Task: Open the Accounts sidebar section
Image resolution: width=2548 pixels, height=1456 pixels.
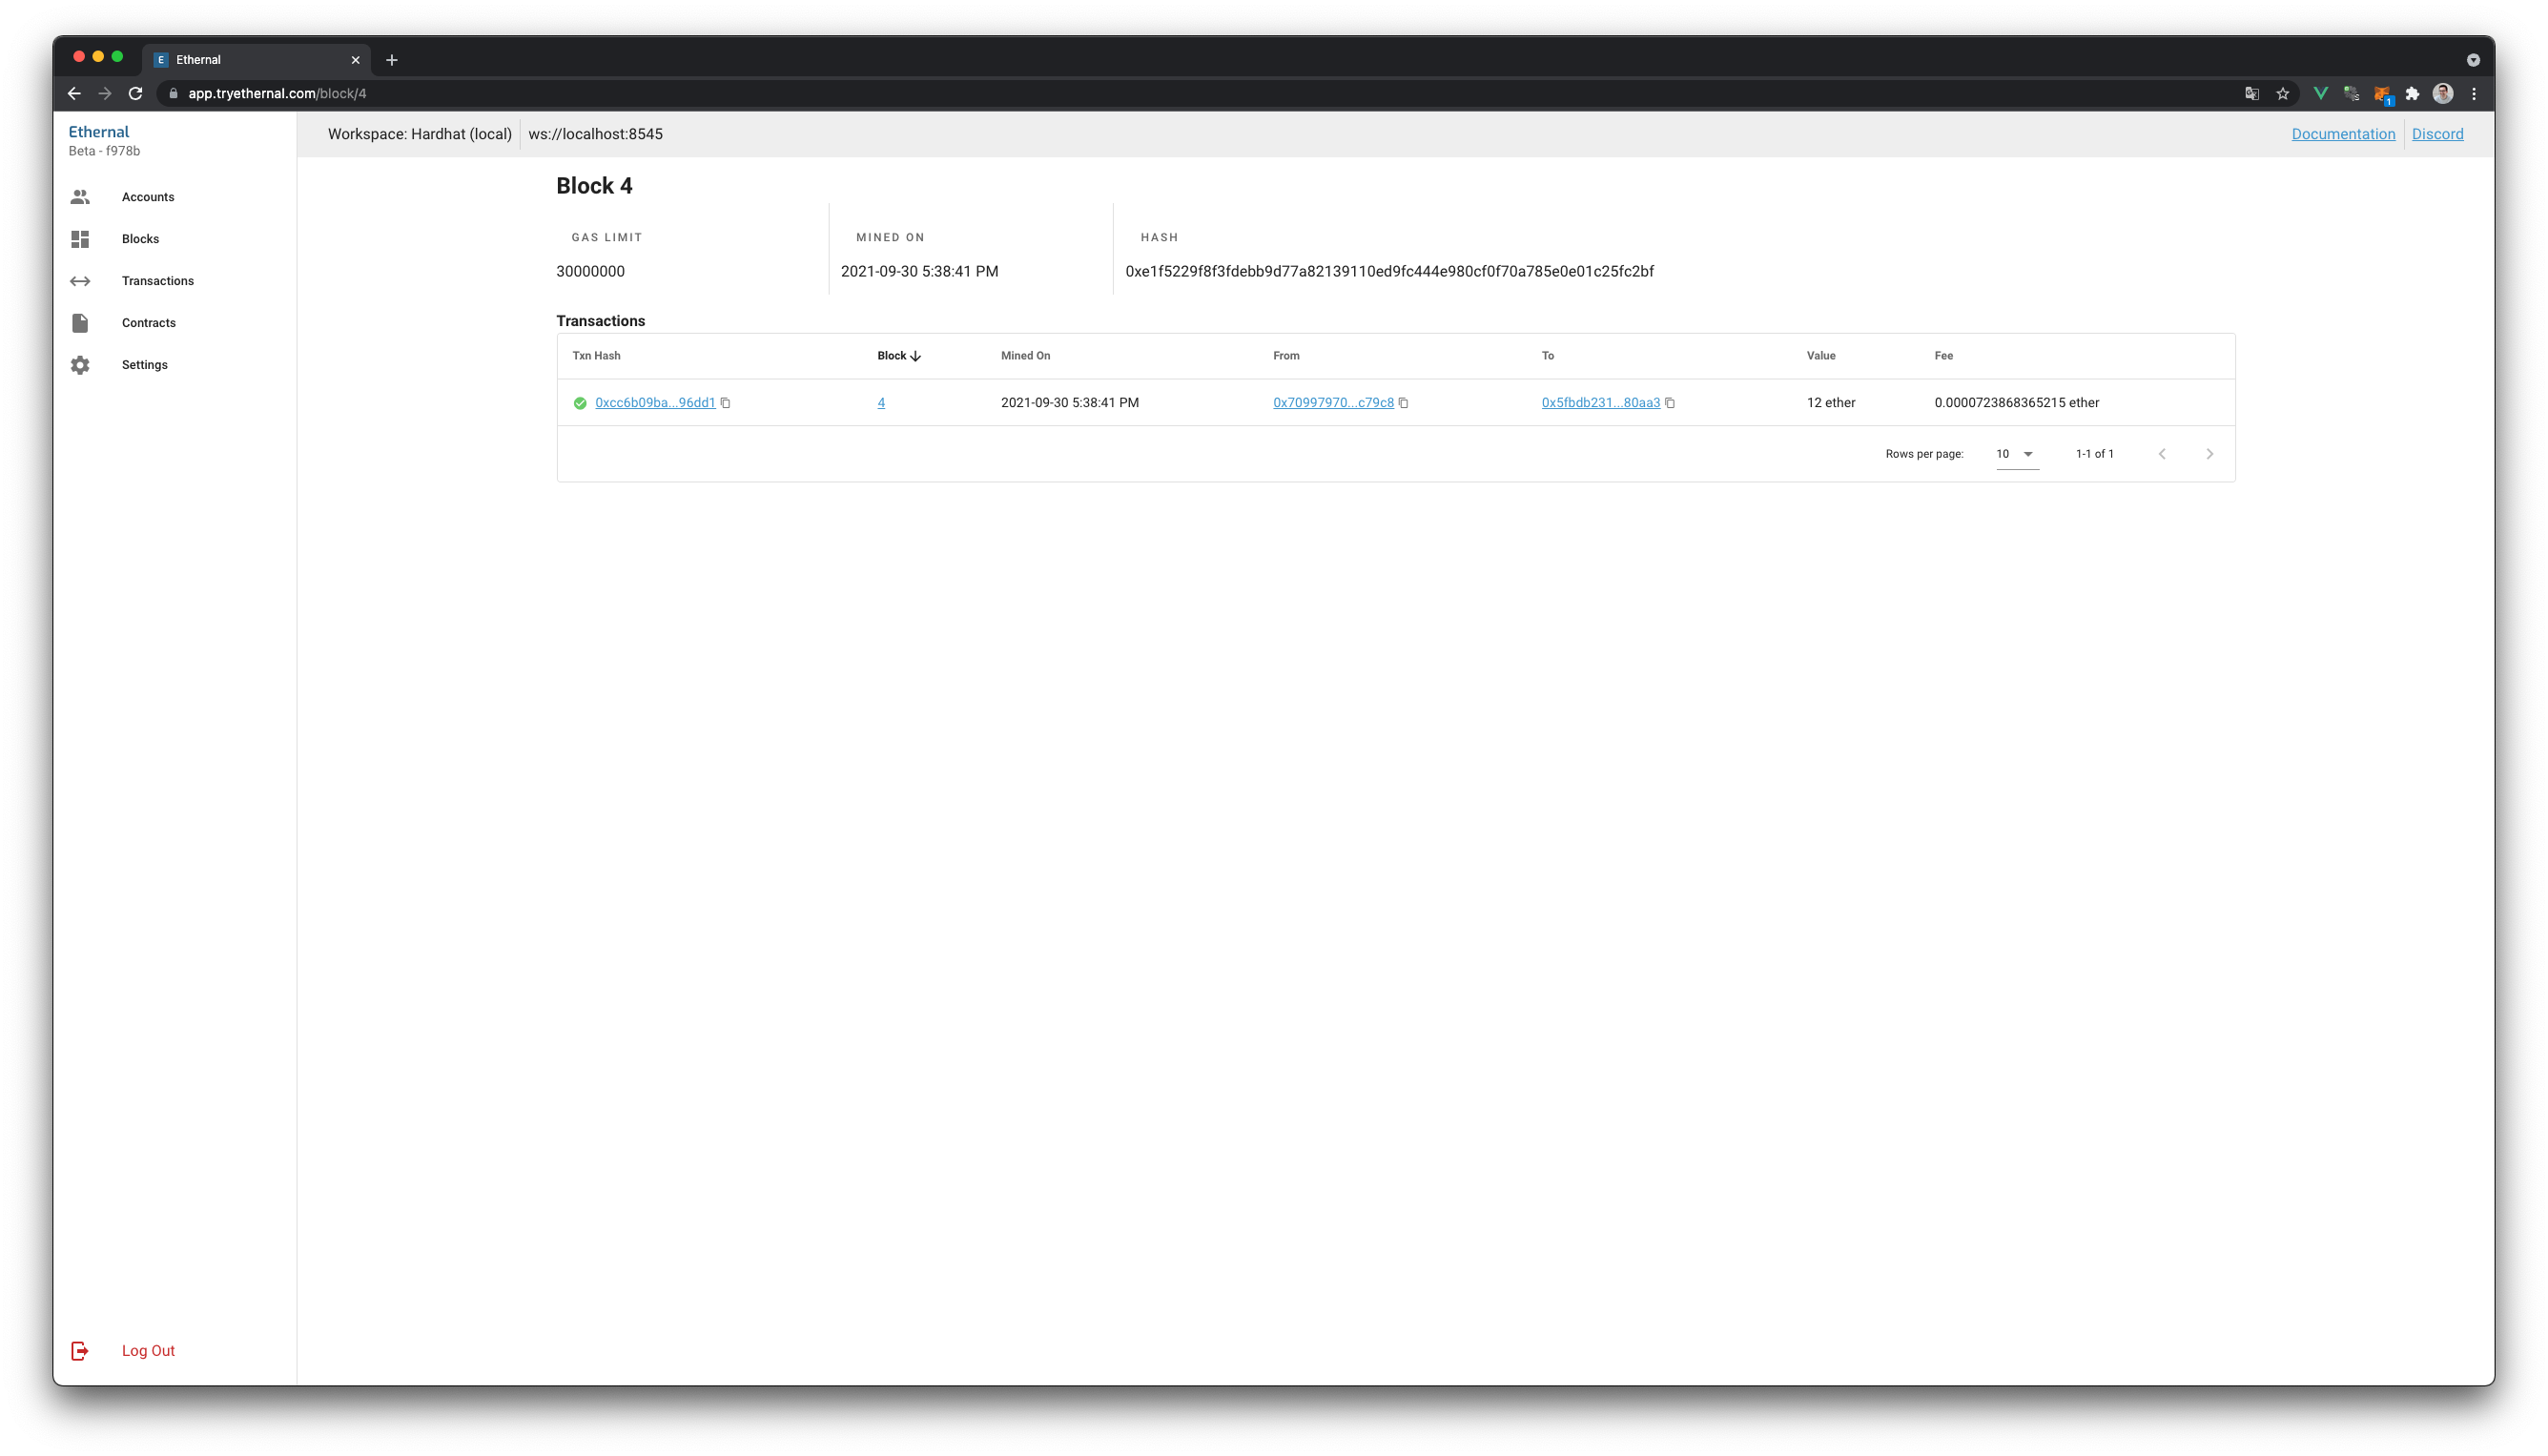Action: (x=147, y=197)
